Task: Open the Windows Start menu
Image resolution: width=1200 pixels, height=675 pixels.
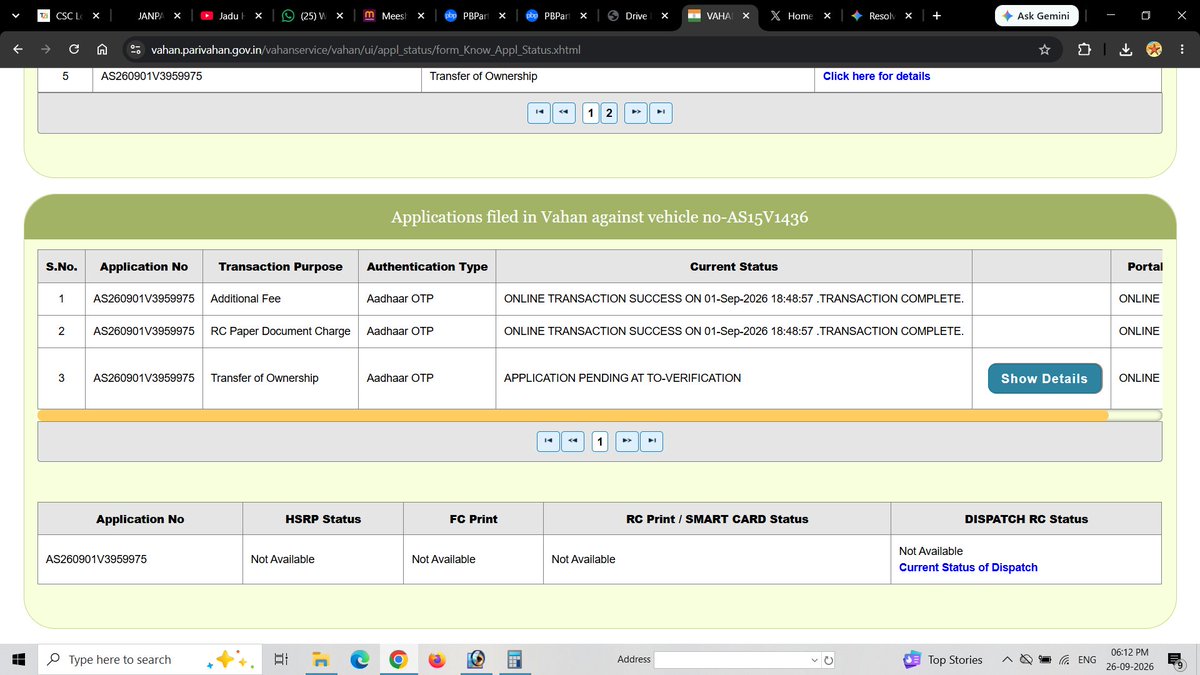Action: (x=18, y=659)
